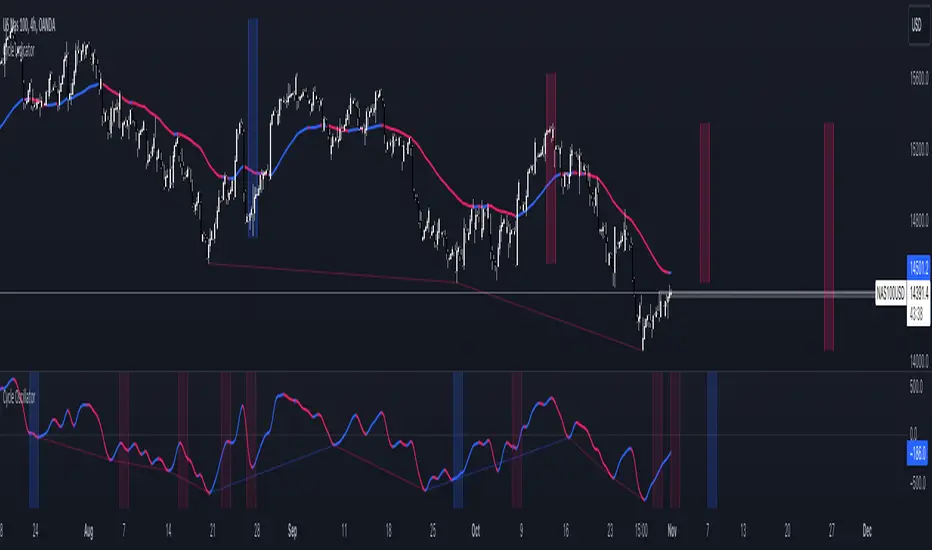This screenshot has height=550, width=932.
Task: Click the 15:00 time axis label
Action: (641, 531)
